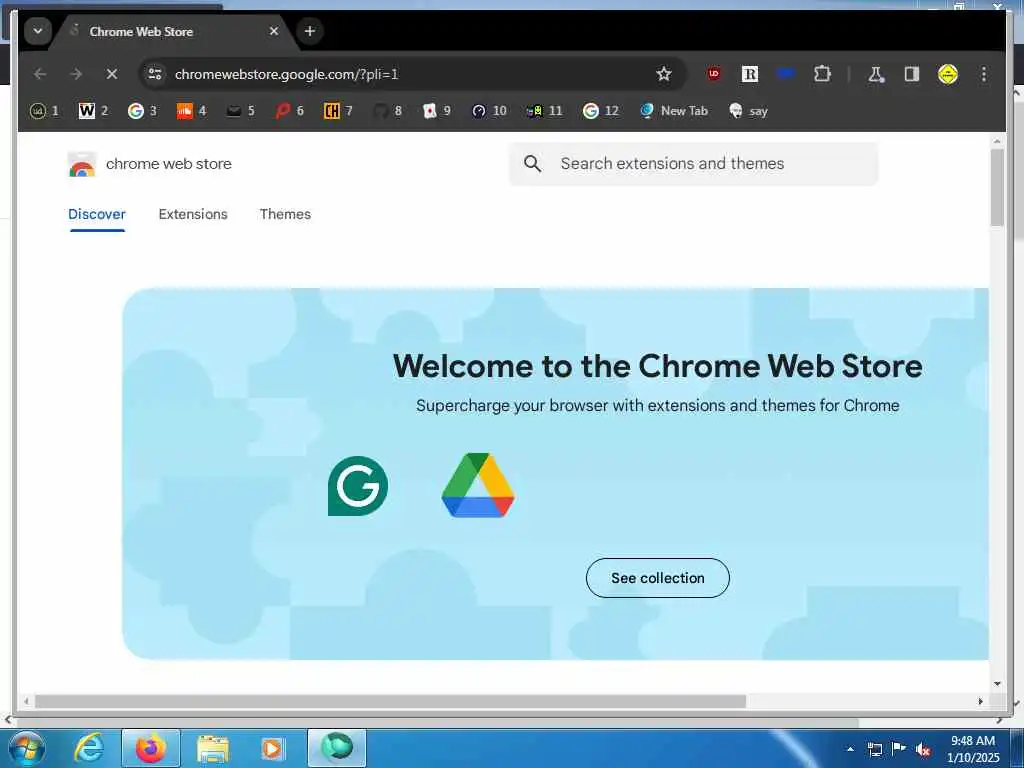
Task: Open Wikipedia bookmark 2
Action: (x=93, y=111)
